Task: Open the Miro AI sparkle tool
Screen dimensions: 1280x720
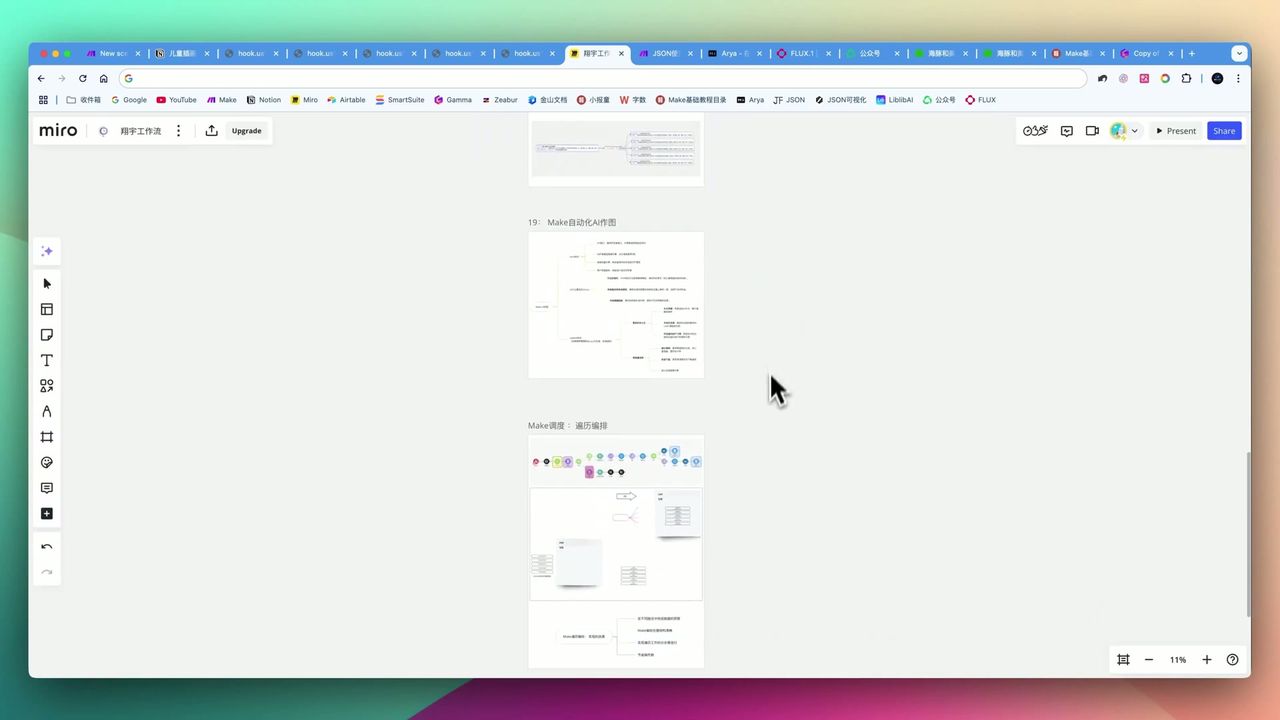Action: pyautogui.click(x=46, y=251)
